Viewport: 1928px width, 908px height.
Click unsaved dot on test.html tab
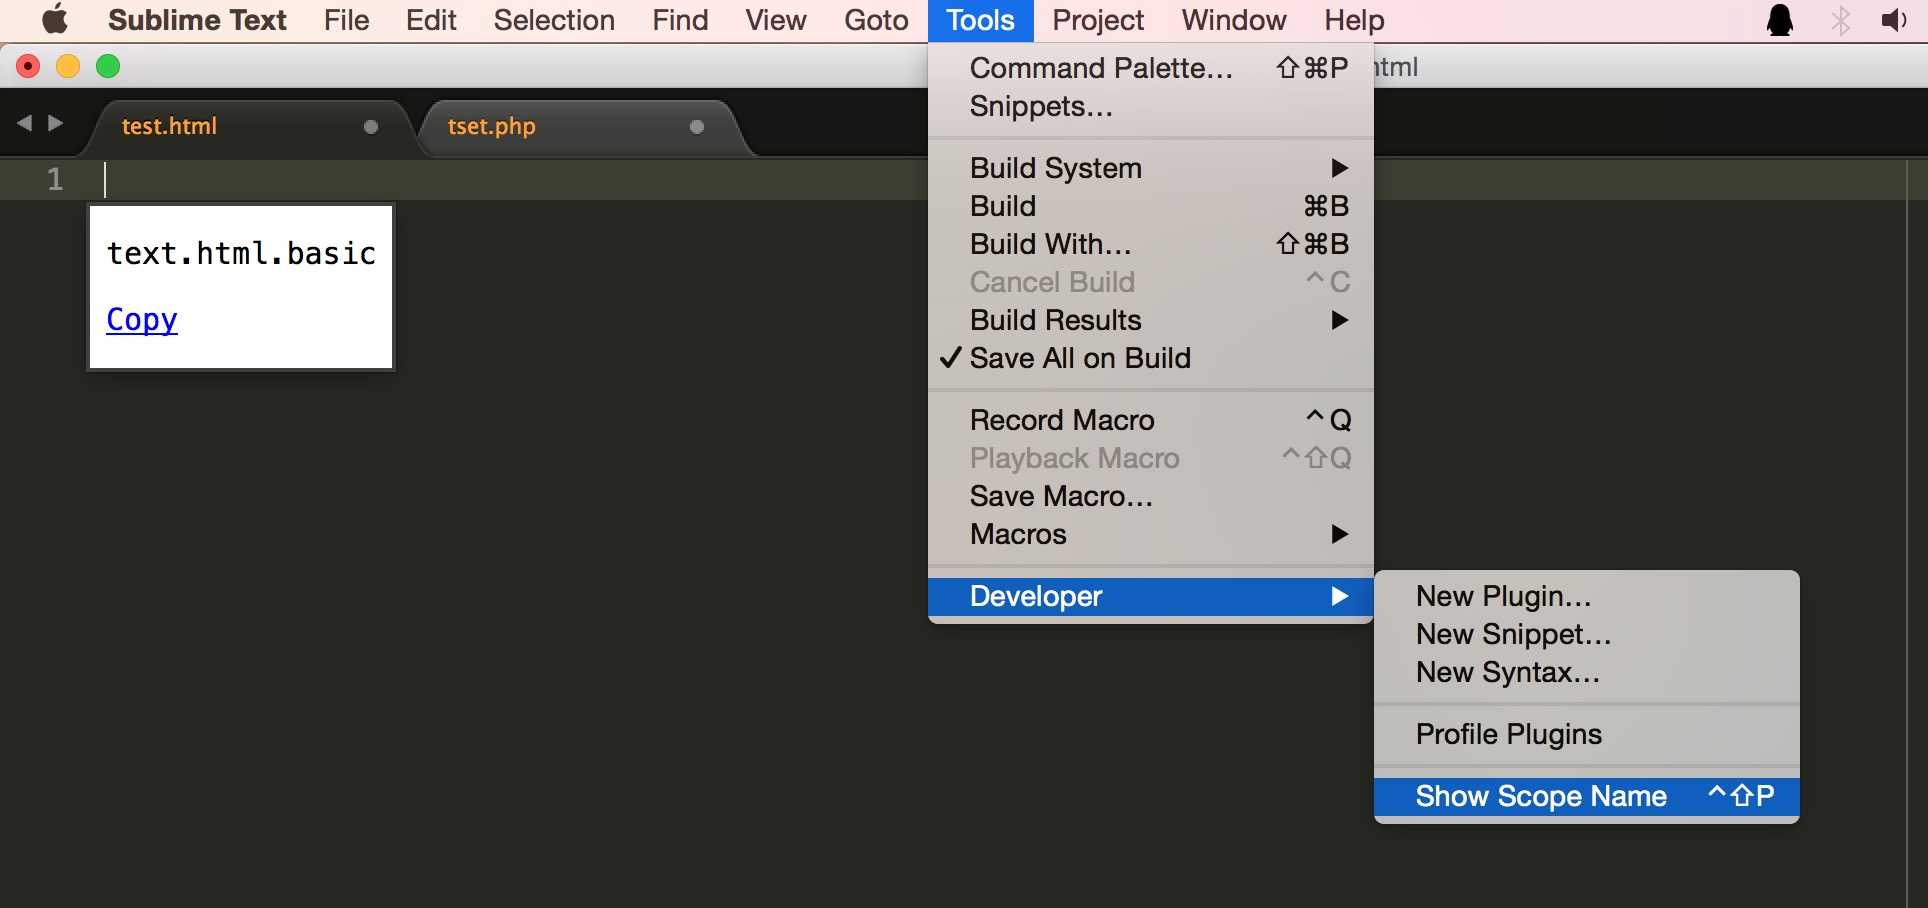pos(371,127)
